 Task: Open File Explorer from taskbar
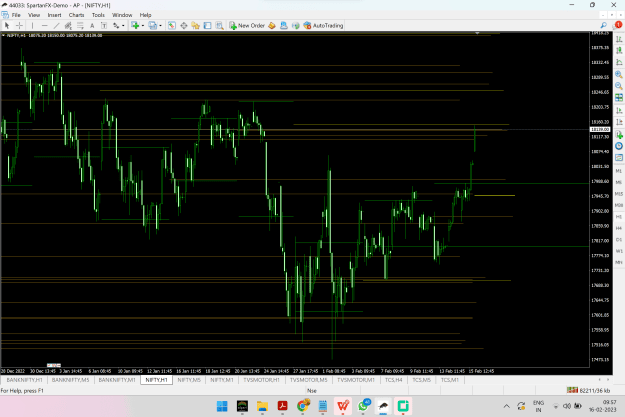click(x=262, y=406)
